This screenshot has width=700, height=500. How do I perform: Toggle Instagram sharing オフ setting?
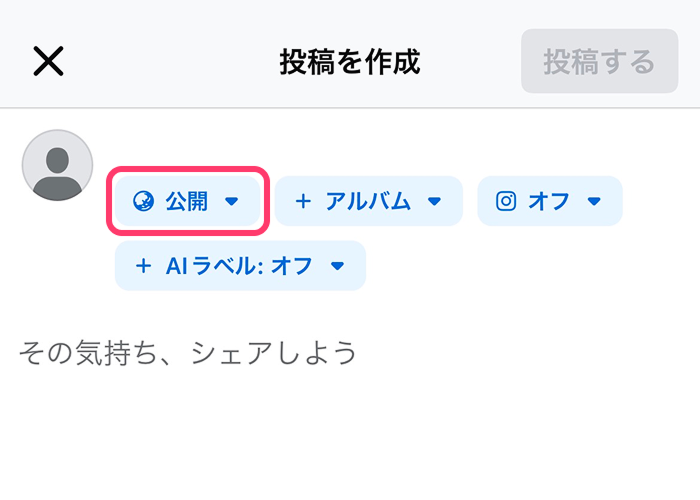(549, 201)
